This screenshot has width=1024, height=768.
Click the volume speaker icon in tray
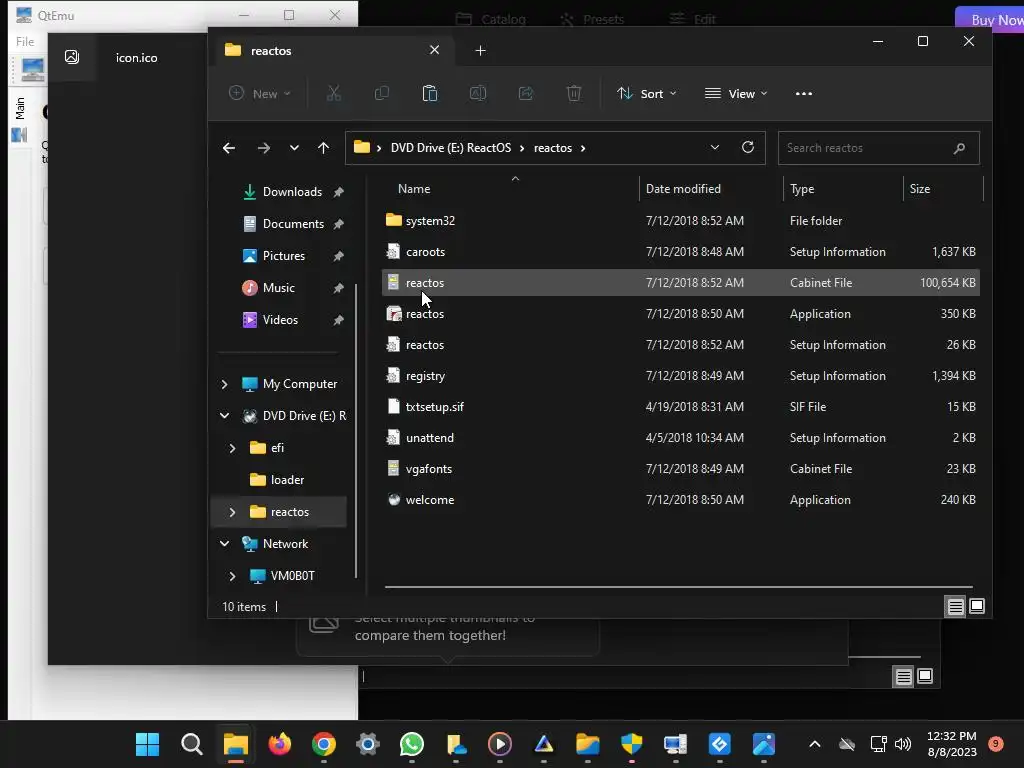tap(903, 744)
